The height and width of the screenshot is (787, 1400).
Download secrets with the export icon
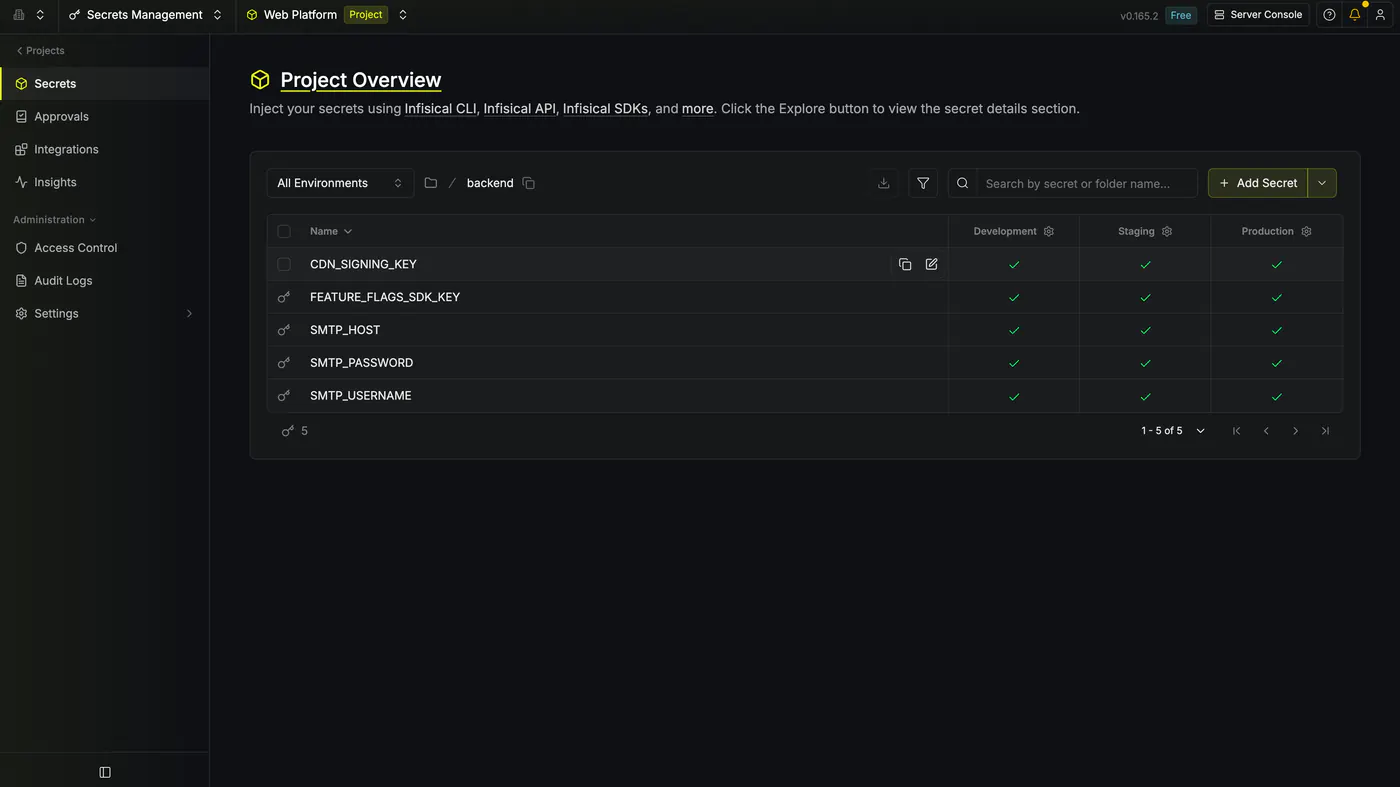pos(884,183)
